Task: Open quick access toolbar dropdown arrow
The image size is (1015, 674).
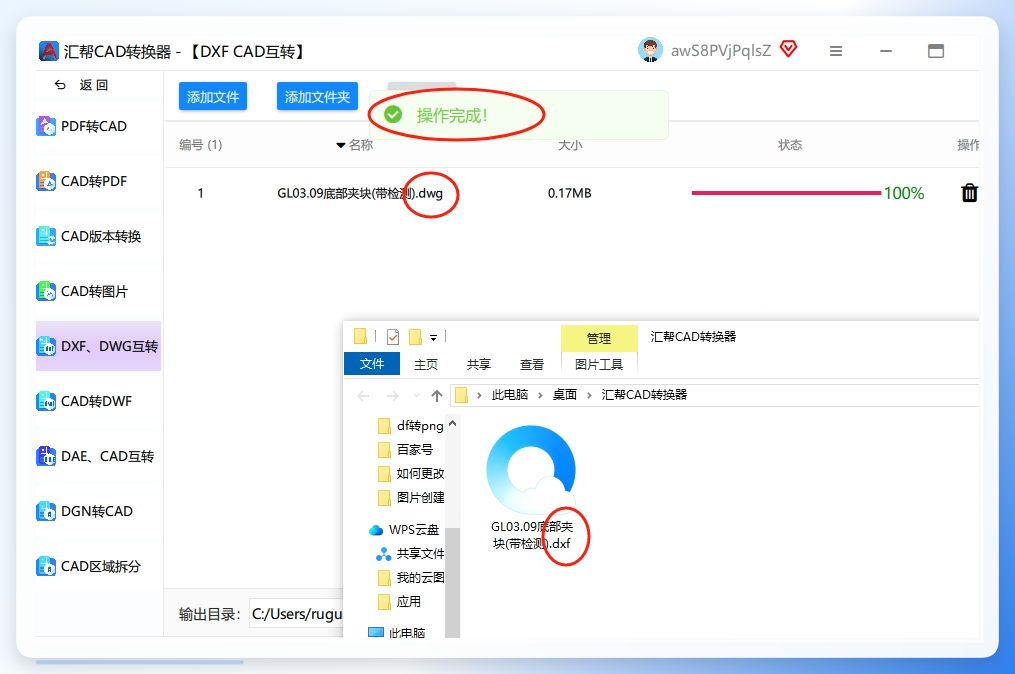Action: [434, 337]
